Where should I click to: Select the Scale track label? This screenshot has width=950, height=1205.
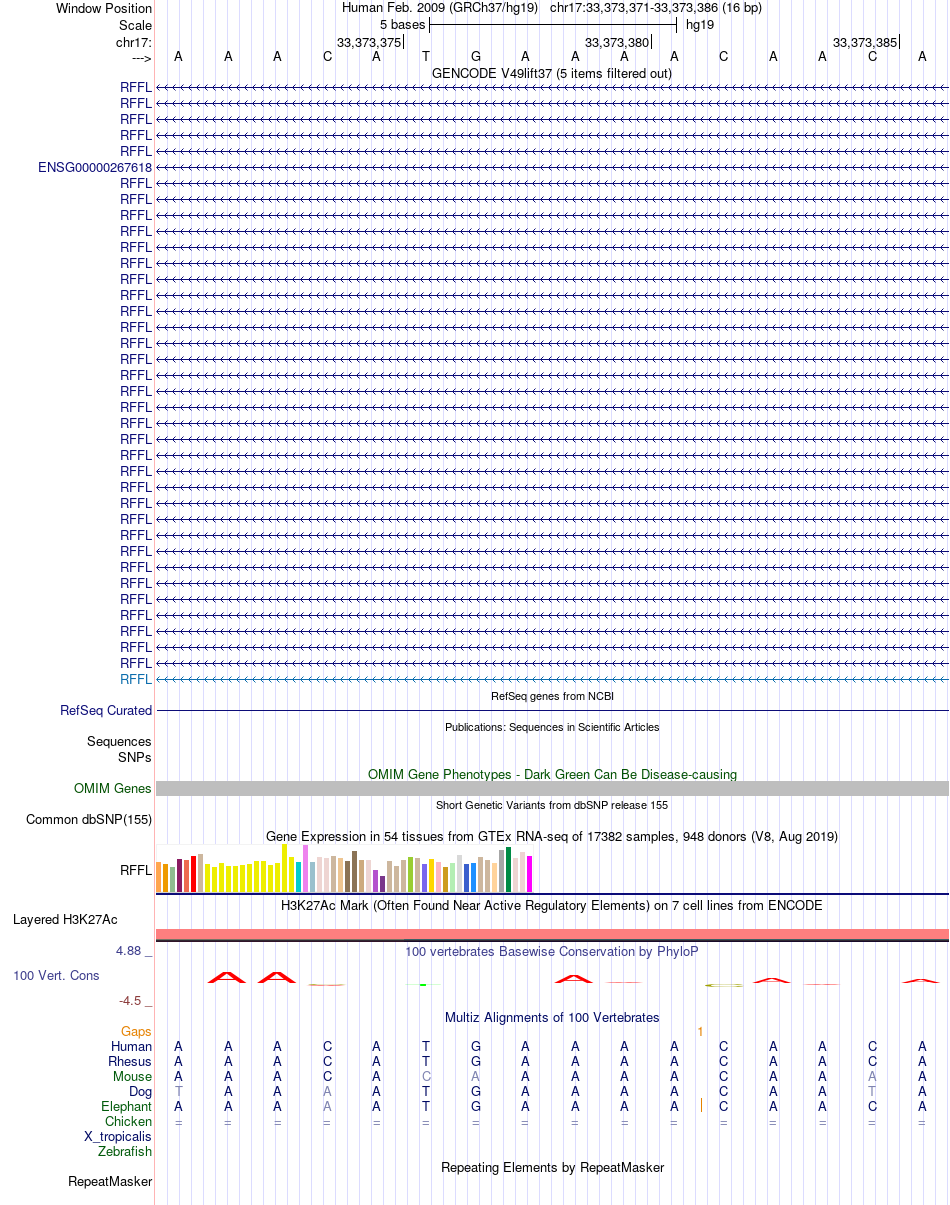pyautogui.click(x=135, y=25)
